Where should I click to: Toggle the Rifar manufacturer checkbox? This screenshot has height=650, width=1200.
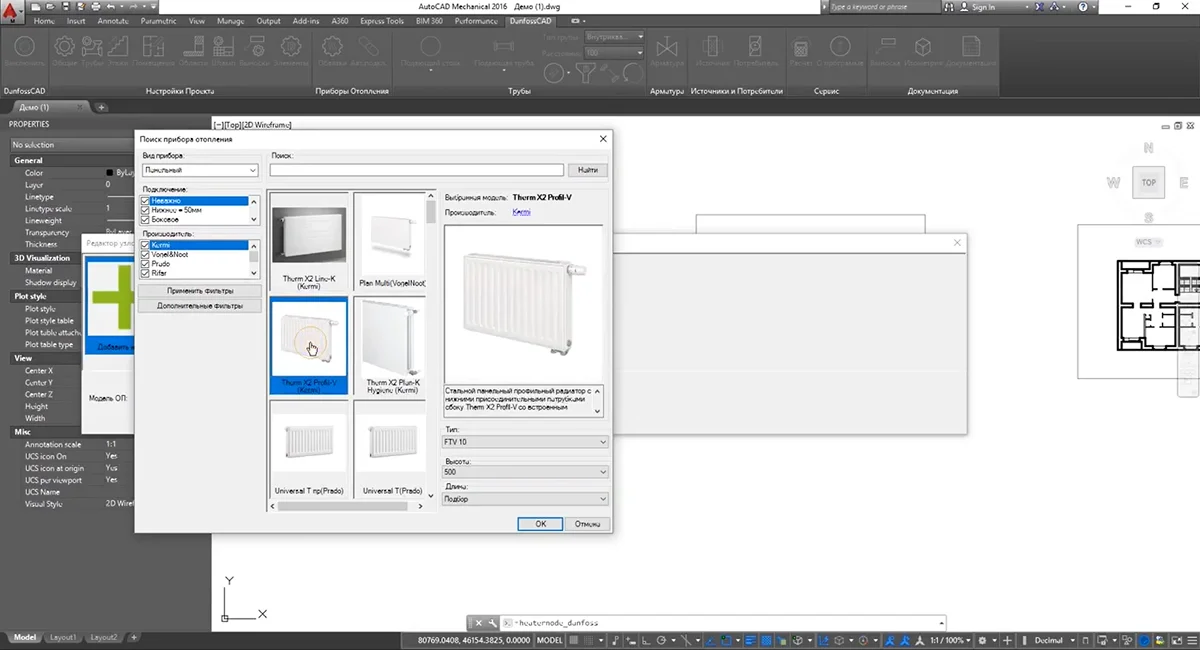point(145,273)
